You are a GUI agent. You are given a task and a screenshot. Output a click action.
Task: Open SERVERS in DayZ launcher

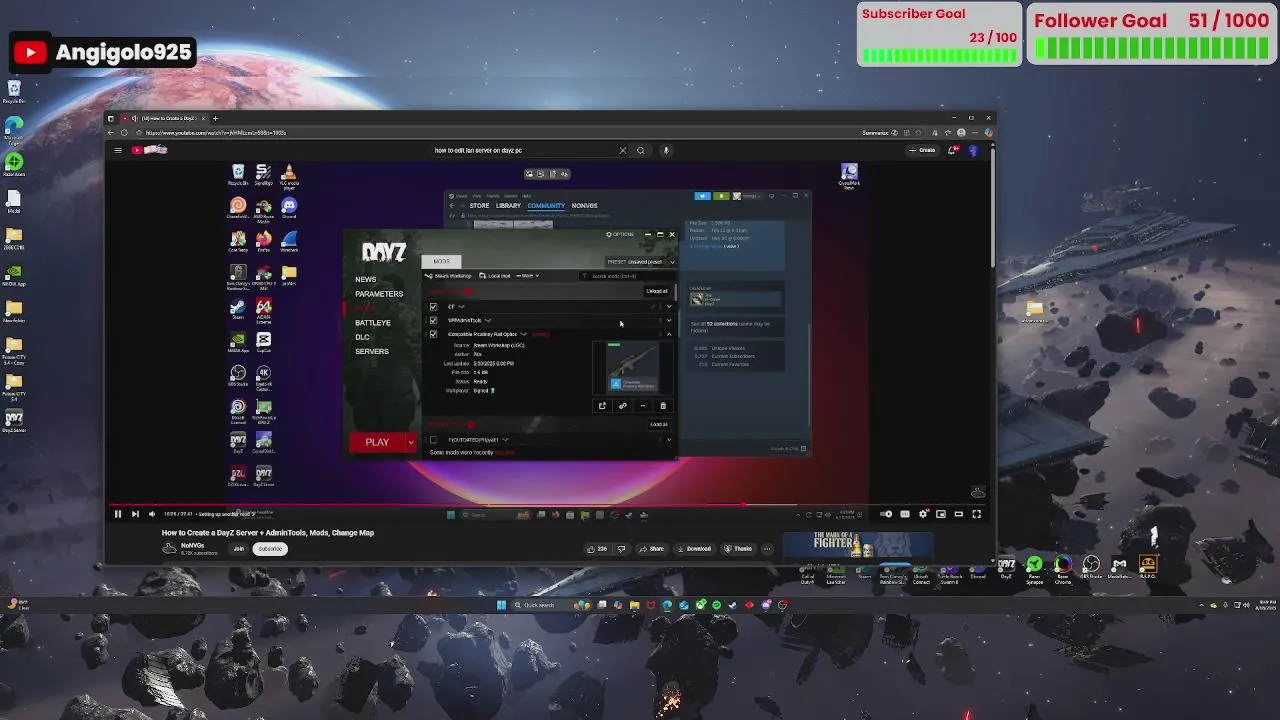(372, 351)
